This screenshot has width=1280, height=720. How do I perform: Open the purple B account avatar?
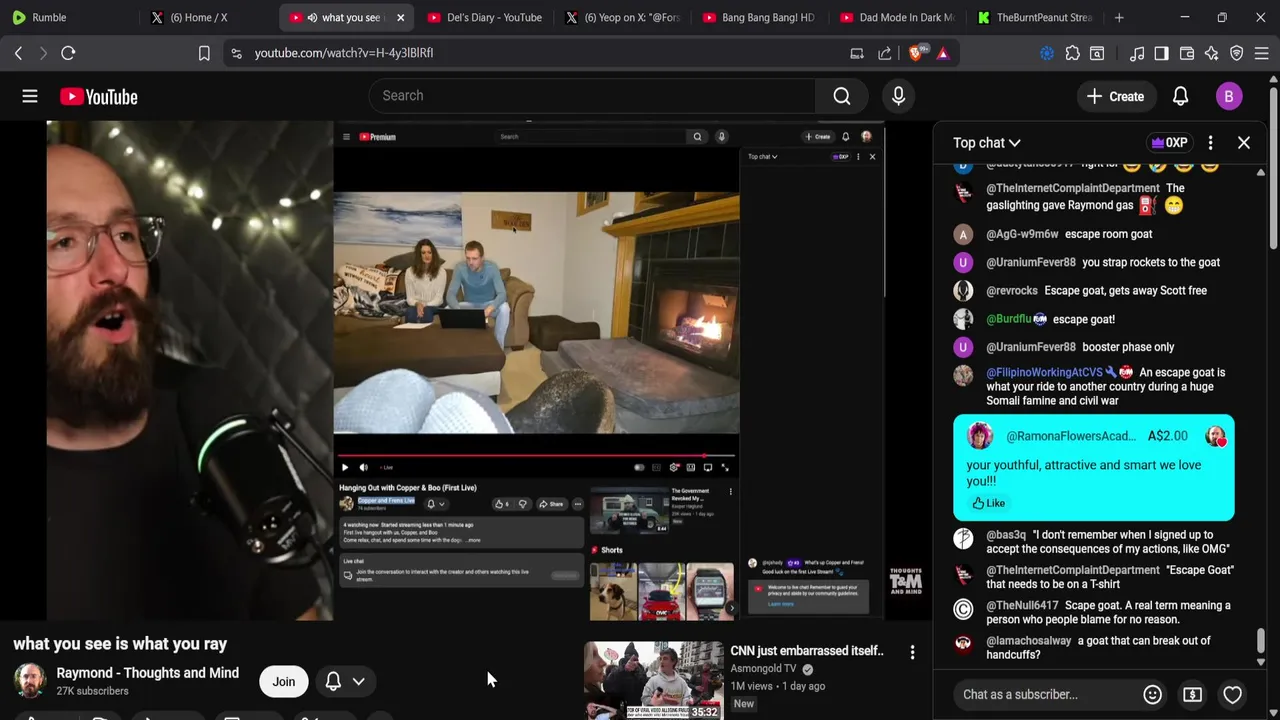click(1229, 96)
